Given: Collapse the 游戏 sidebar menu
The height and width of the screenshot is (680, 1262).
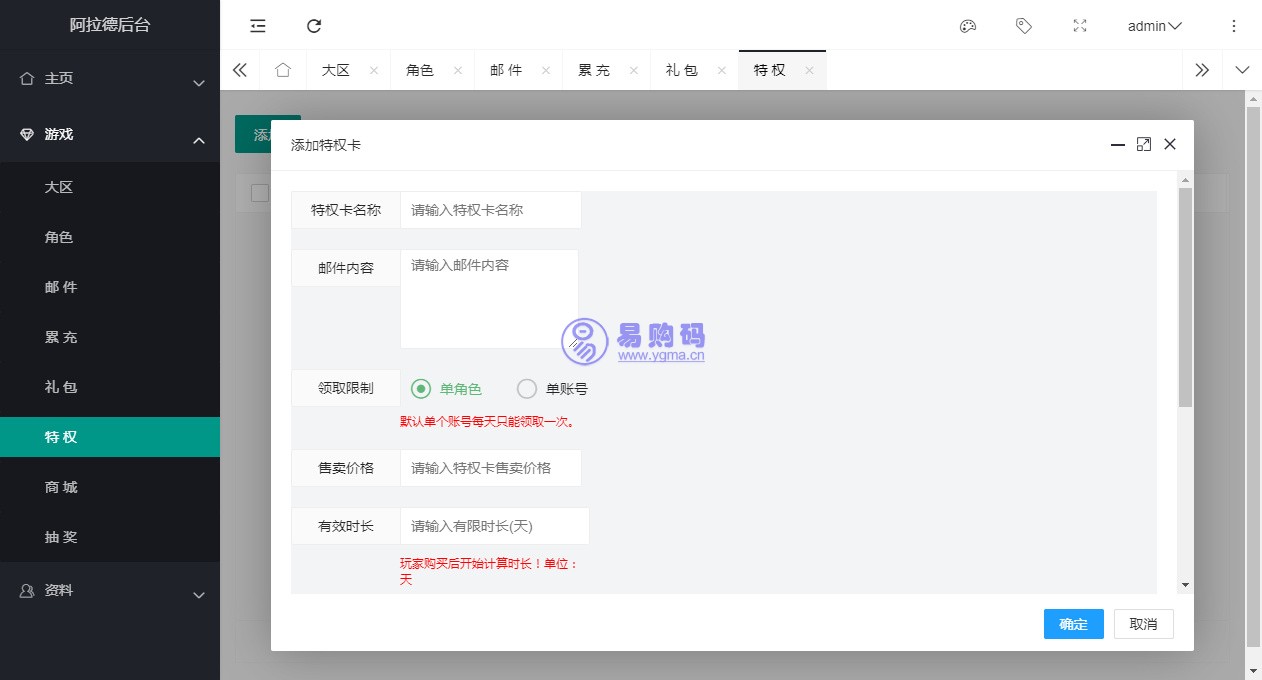Looking at the screenshot, I should click(110, 135).
